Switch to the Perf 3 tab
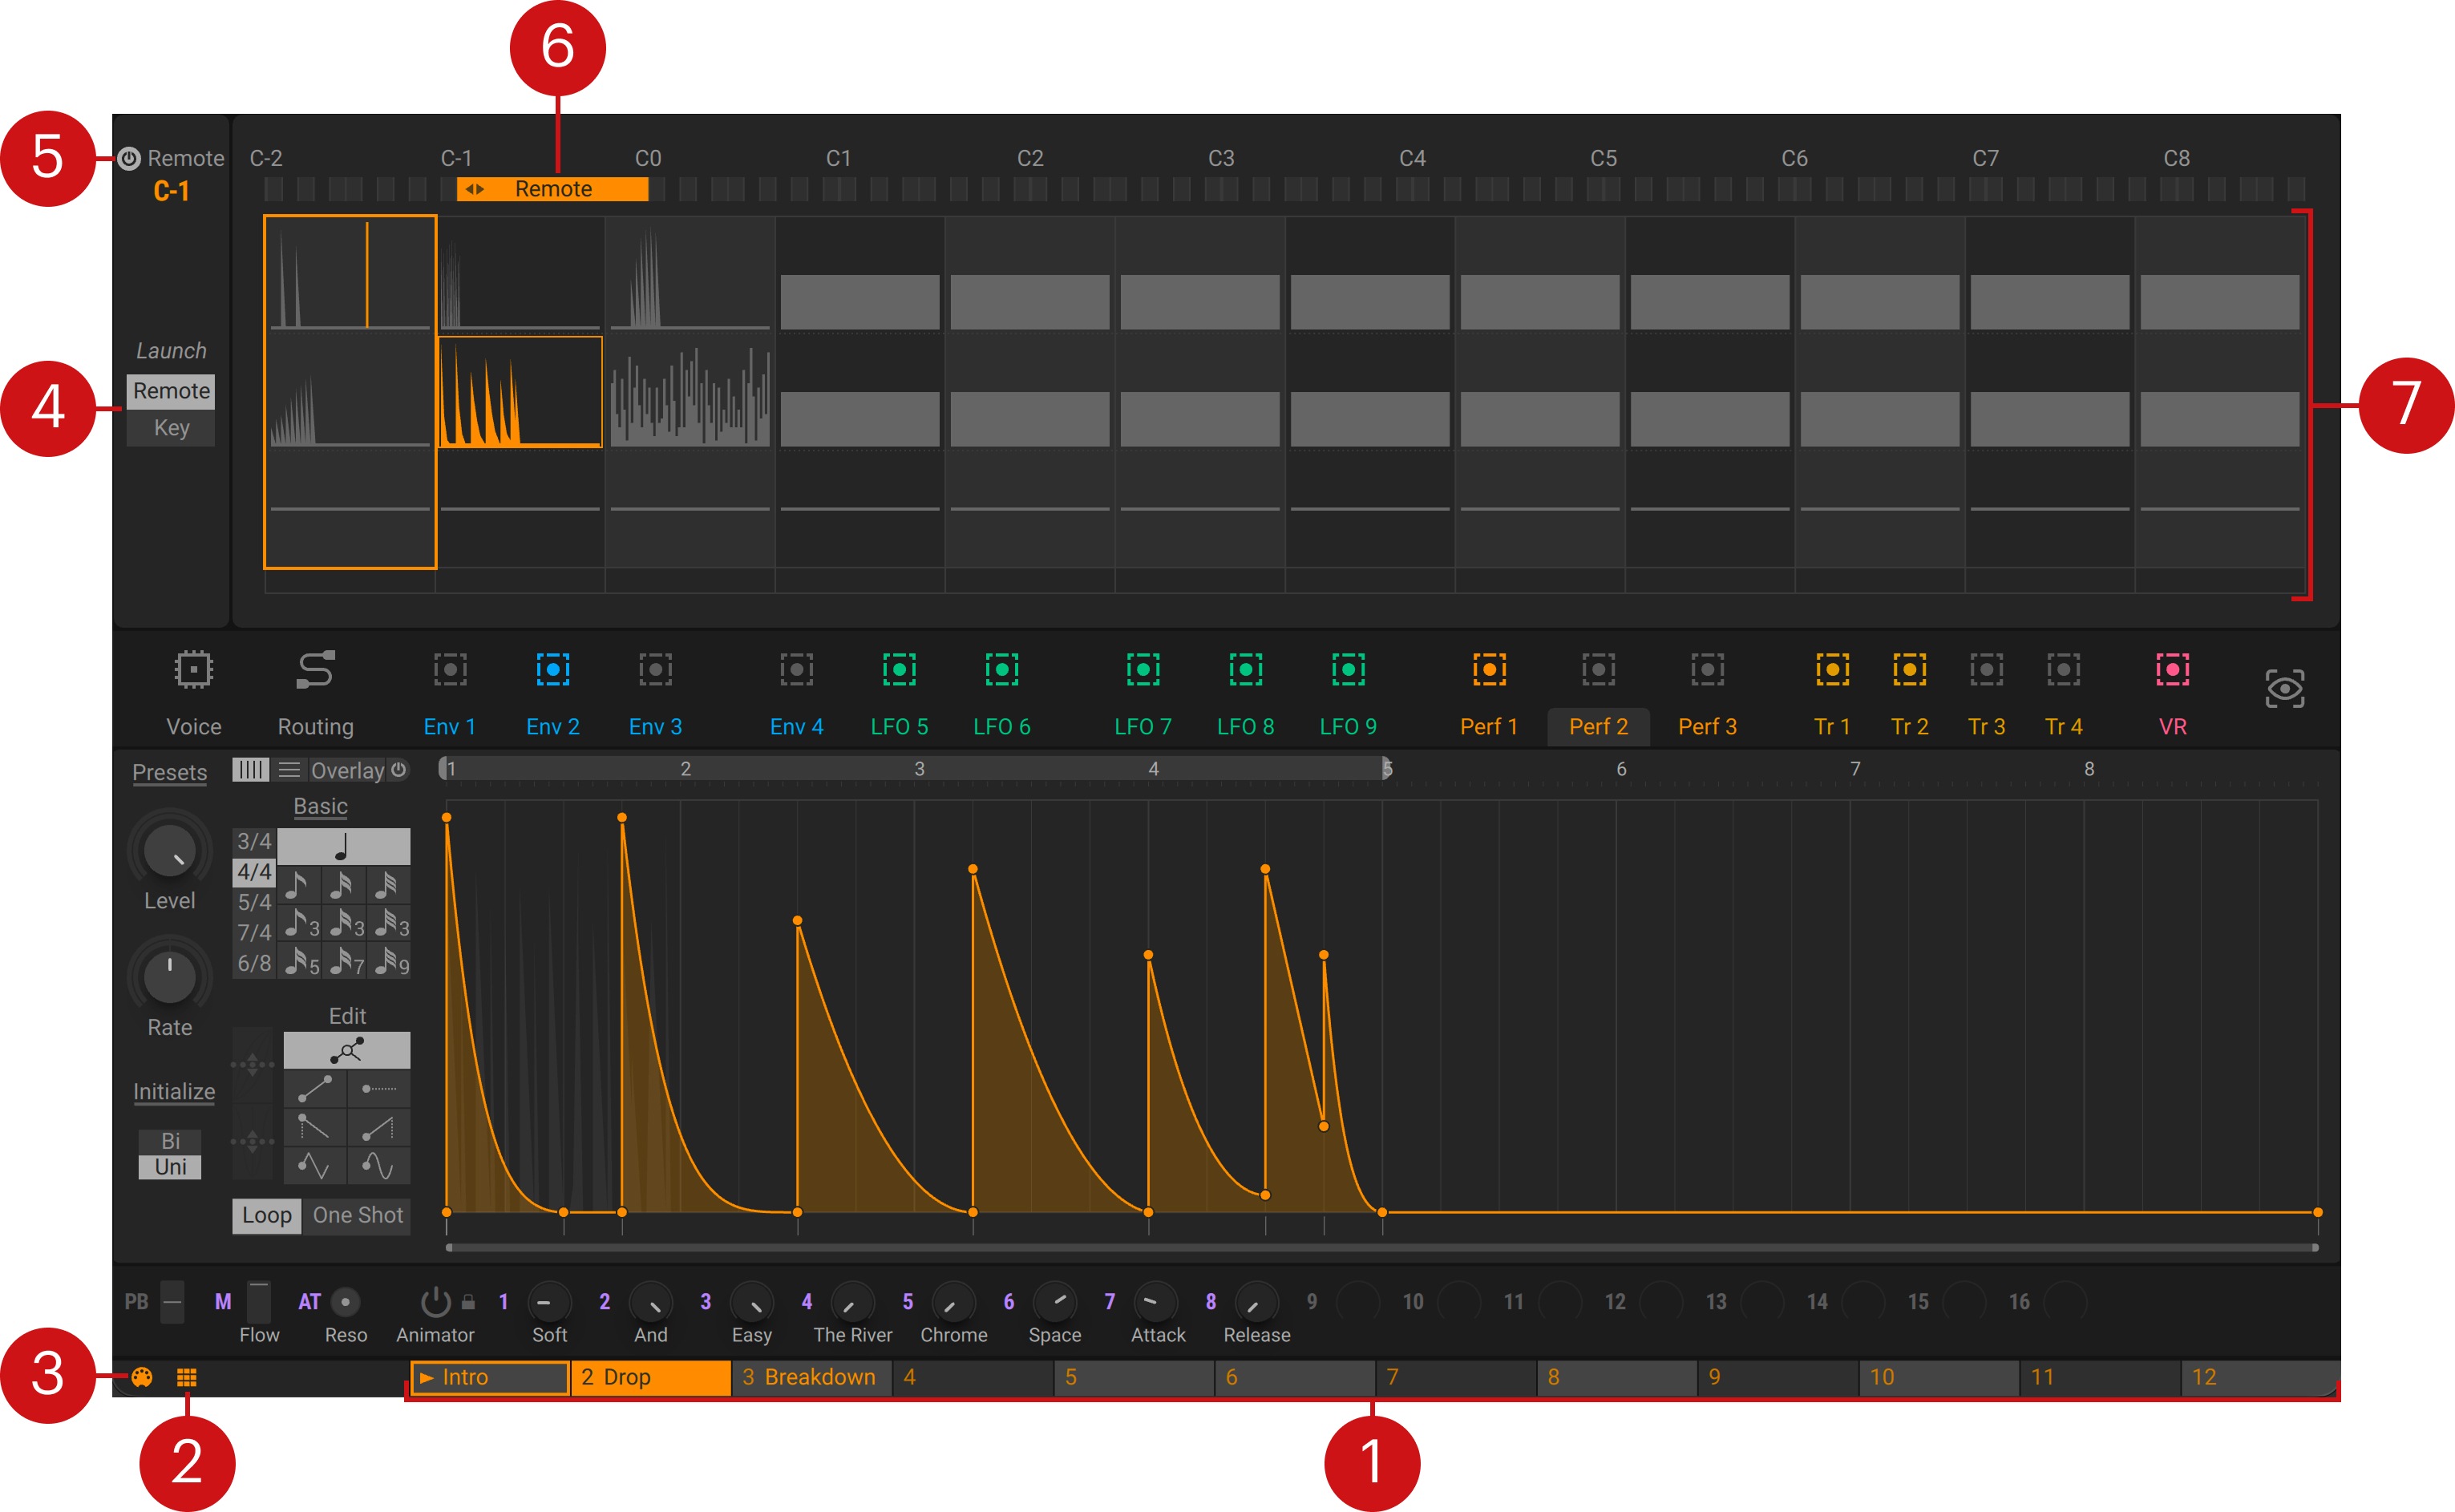 click(1707, 726)
